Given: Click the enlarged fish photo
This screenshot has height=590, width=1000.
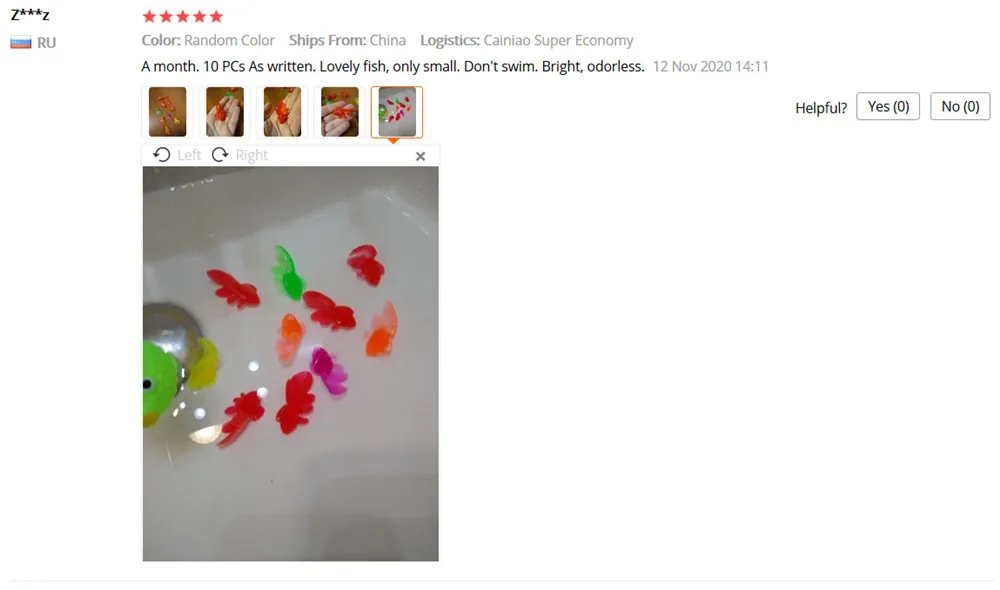Looking at the screenshot, I should click(291, 364).
